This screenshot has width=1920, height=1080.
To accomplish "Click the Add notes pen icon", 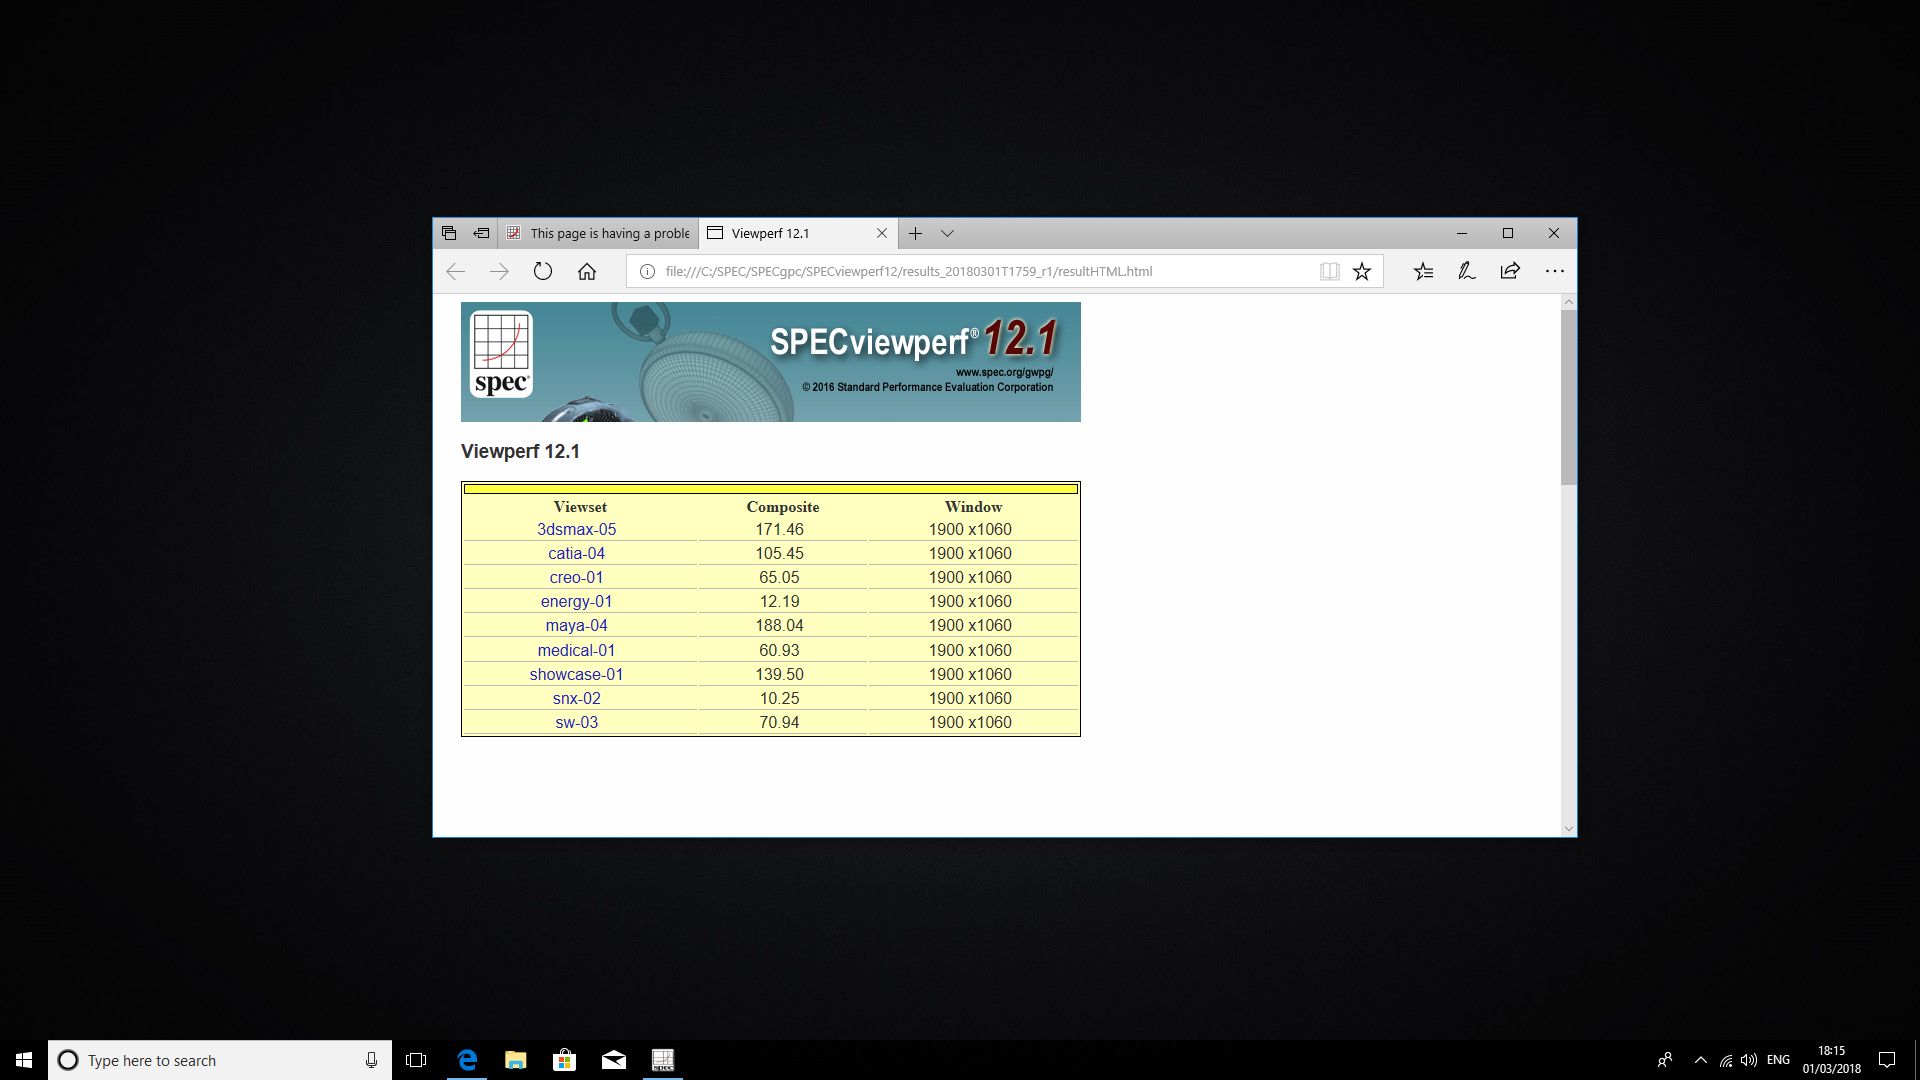I will coord(1466,271).
